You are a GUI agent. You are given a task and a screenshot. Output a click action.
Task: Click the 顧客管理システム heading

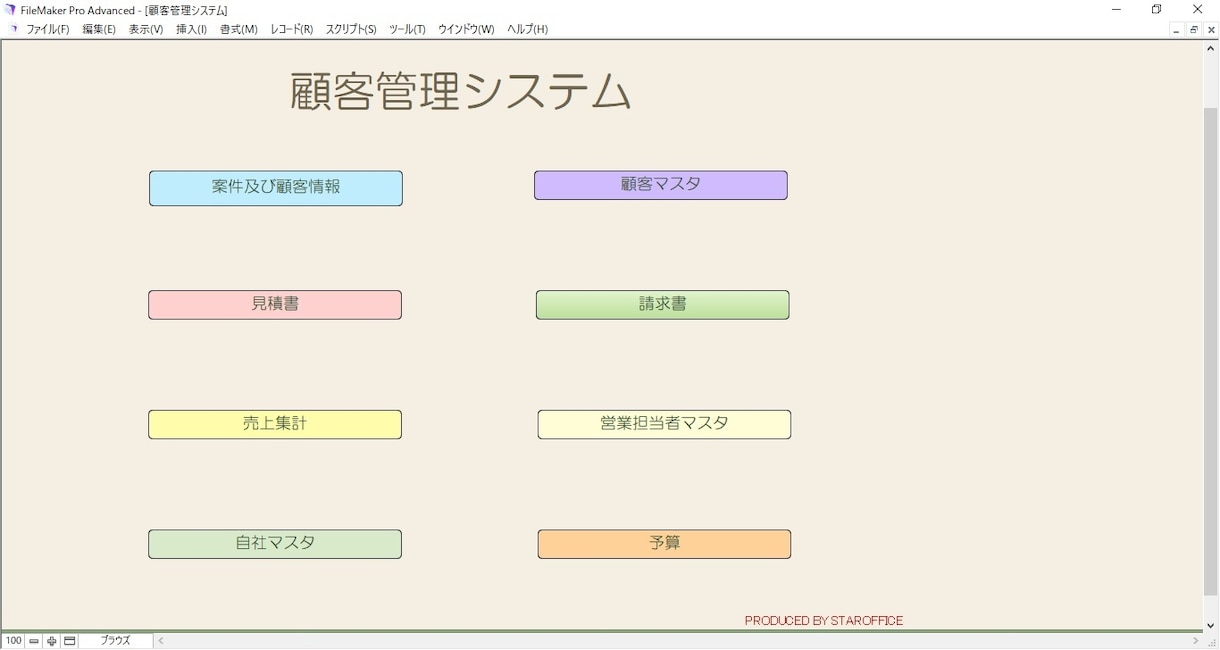460,92
